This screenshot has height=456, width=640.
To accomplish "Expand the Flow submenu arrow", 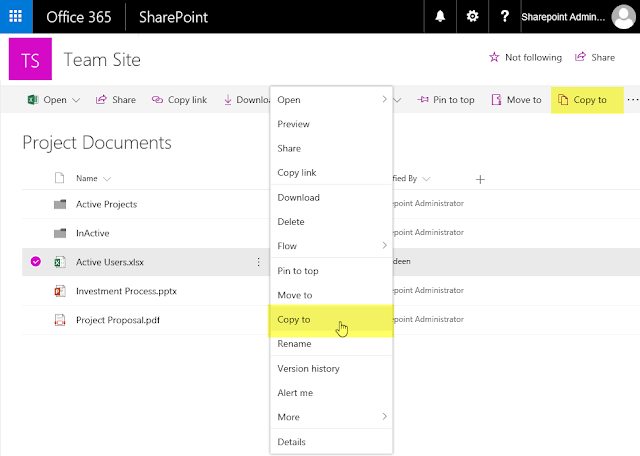I will (x=384, y=245).
